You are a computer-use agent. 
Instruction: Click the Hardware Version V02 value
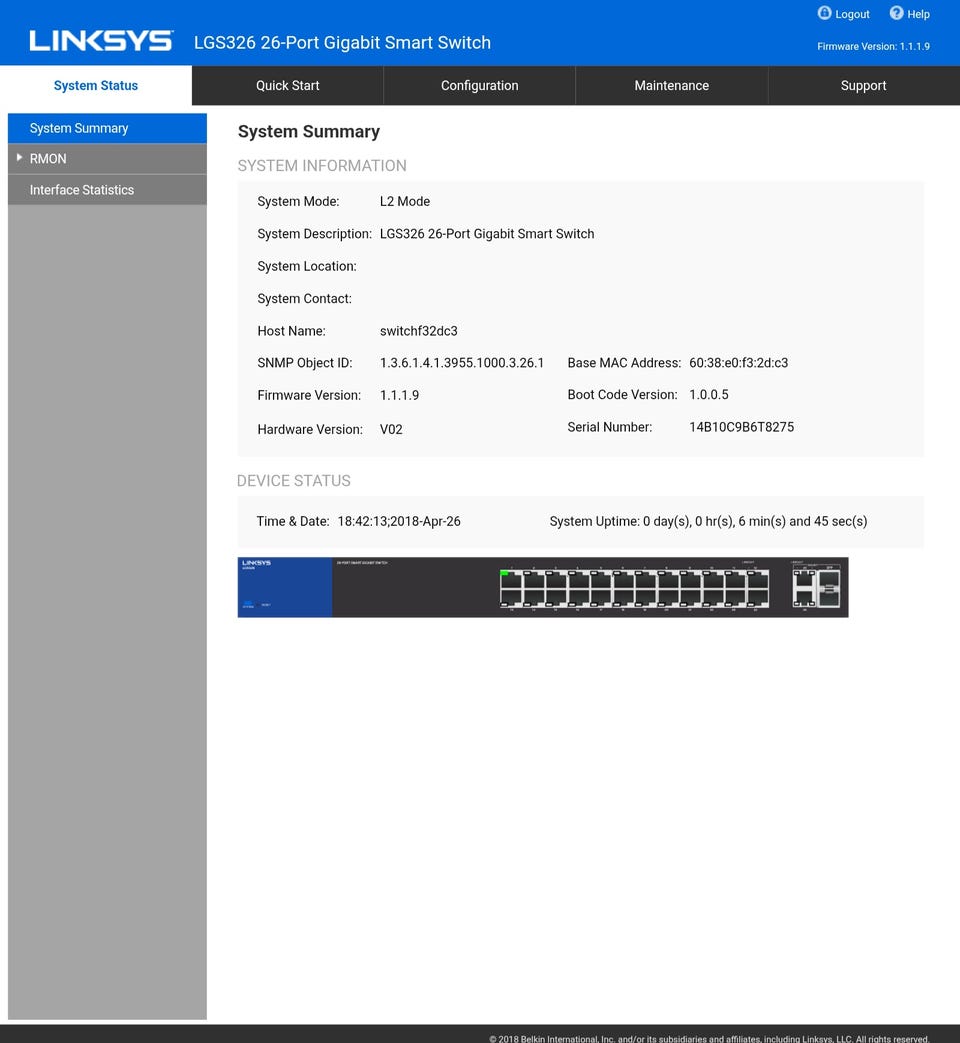[x=391, y=429]
